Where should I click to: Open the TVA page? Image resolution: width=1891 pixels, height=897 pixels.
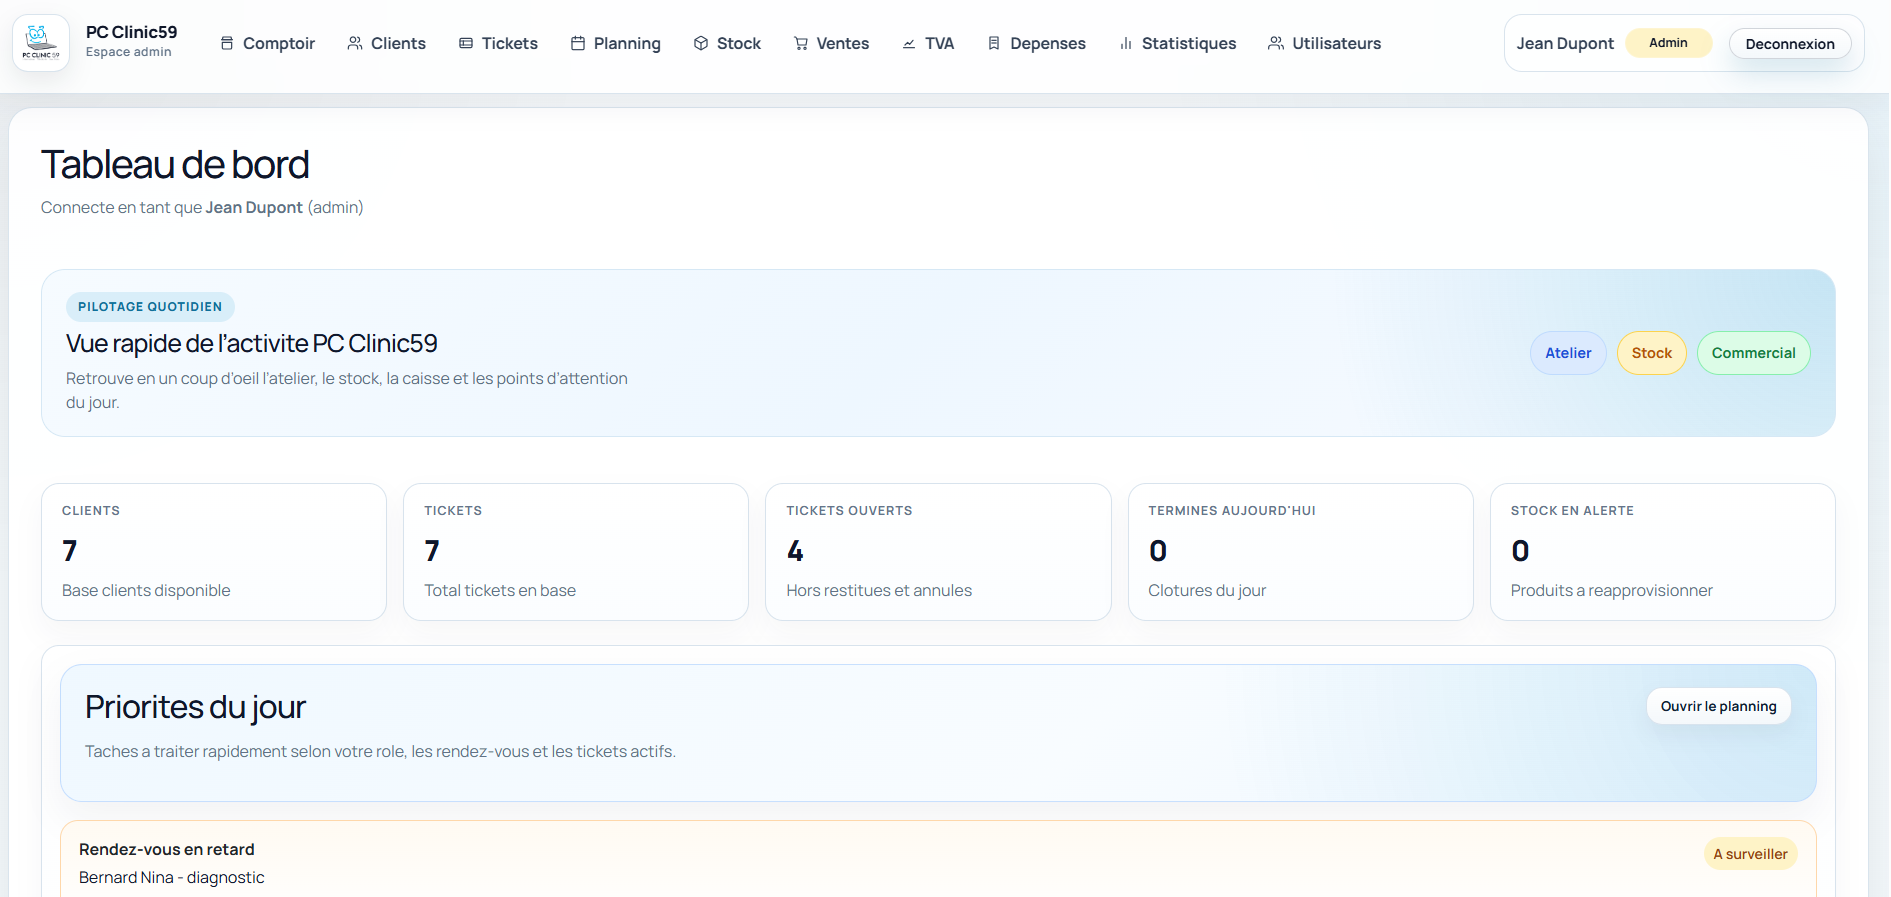point(929,43)
